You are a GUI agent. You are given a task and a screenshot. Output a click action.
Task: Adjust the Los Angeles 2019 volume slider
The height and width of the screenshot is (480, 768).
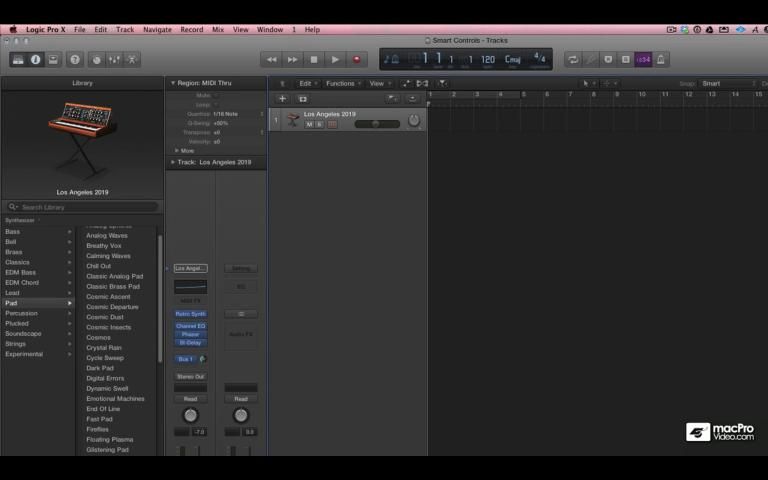(x=375, y=124)
